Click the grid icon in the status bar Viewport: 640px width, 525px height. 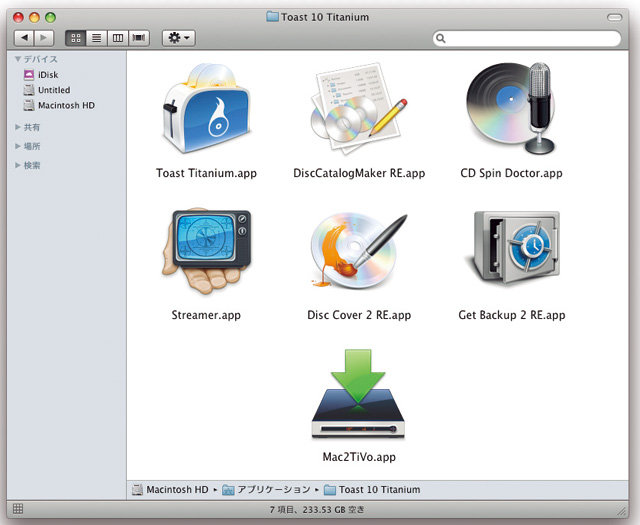tap(18, 509)
